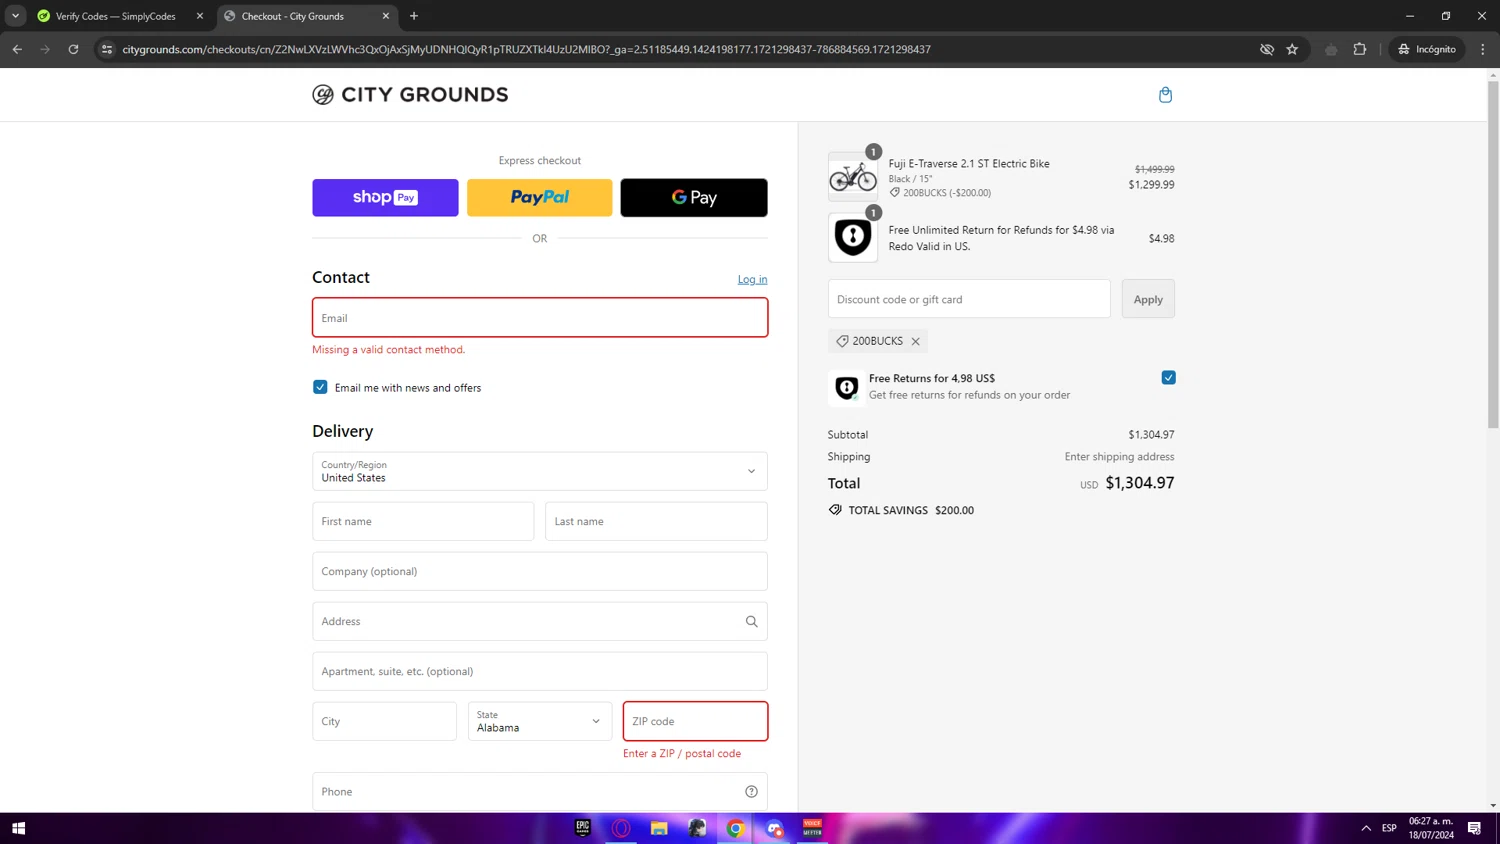Click the Incógnito profile indicator
Image resolution: width=1500 pixels, height=844 pixels.
coord(1427,49)
